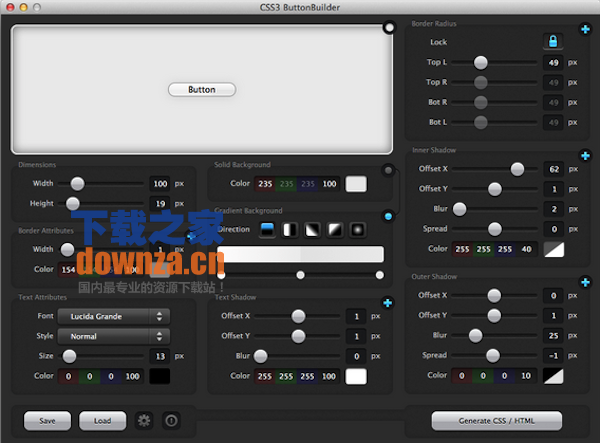The width and height of the screenshot is (600, 443).
Task: Click the plus icon beside Border Radius
Action: coord(585,29)
